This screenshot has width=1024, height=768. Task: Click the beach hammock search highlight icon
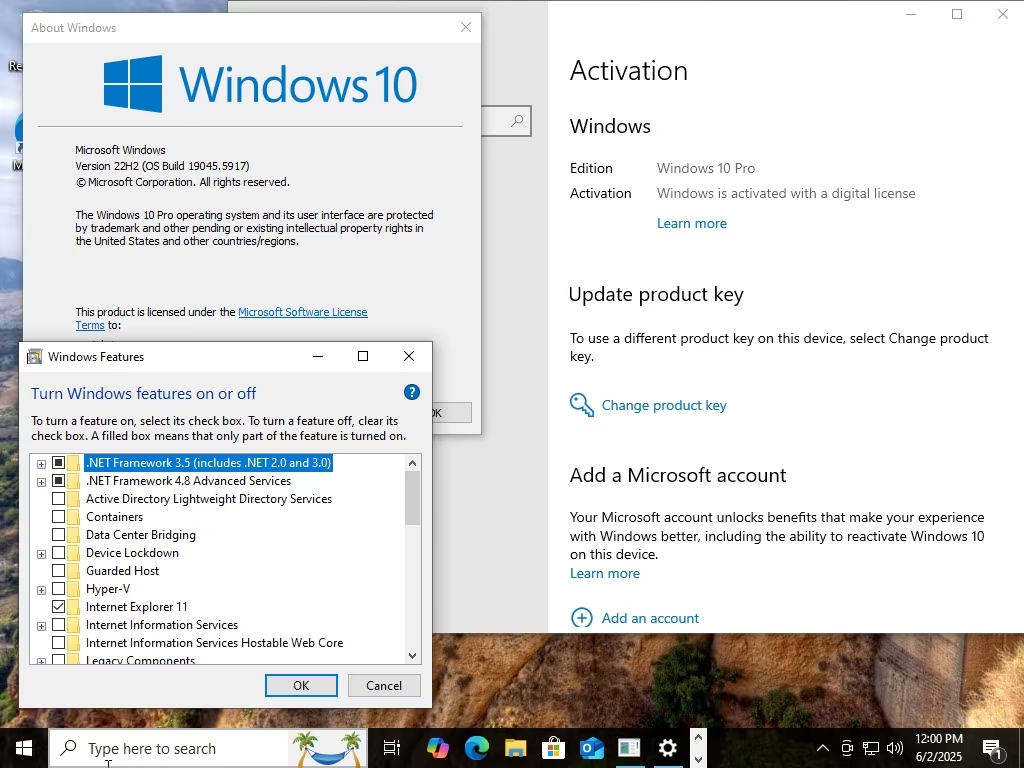coord(327,748)
